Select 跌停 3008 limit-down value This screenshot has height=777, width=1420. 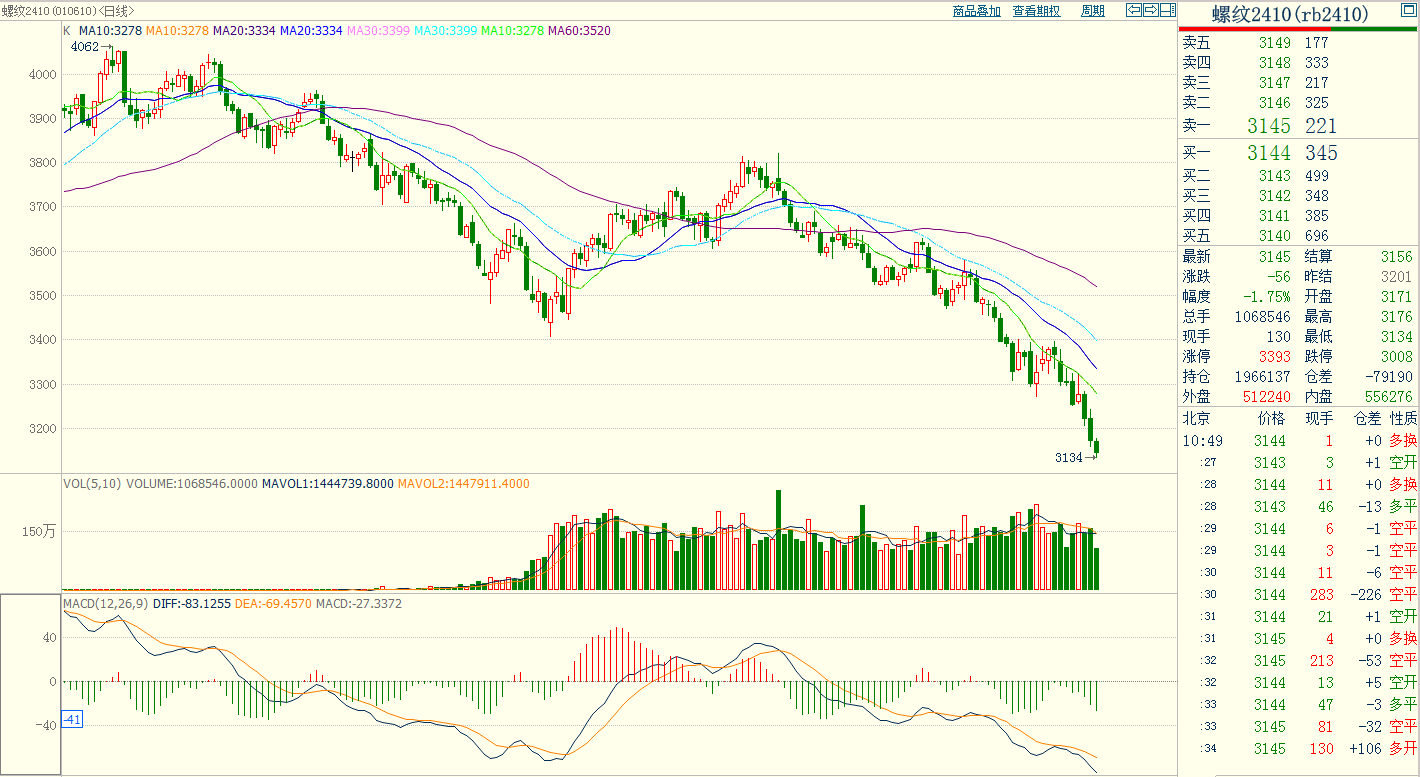point(1397,357)
